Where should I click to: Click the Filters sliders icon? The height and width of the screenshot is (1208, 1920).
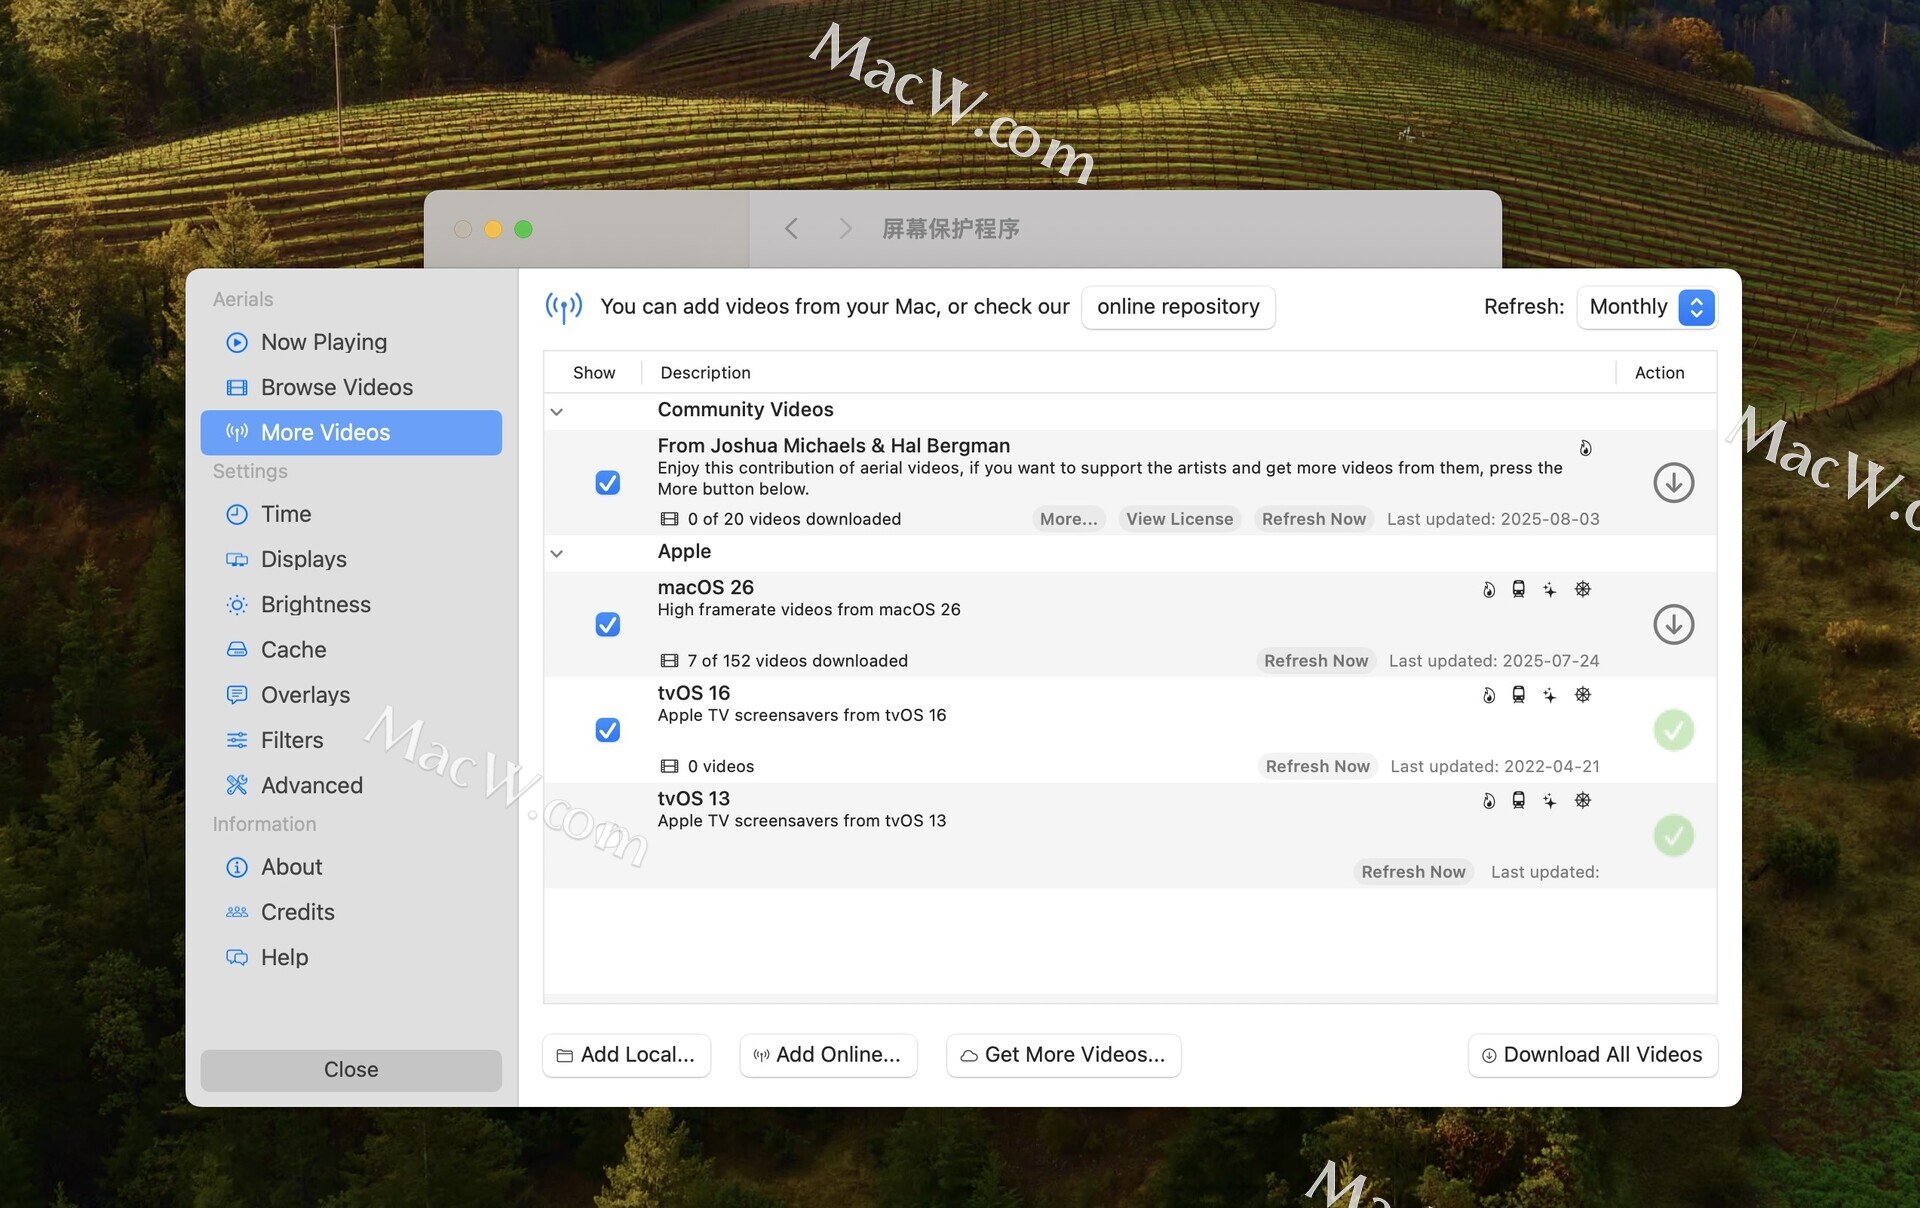click(237, 740)
